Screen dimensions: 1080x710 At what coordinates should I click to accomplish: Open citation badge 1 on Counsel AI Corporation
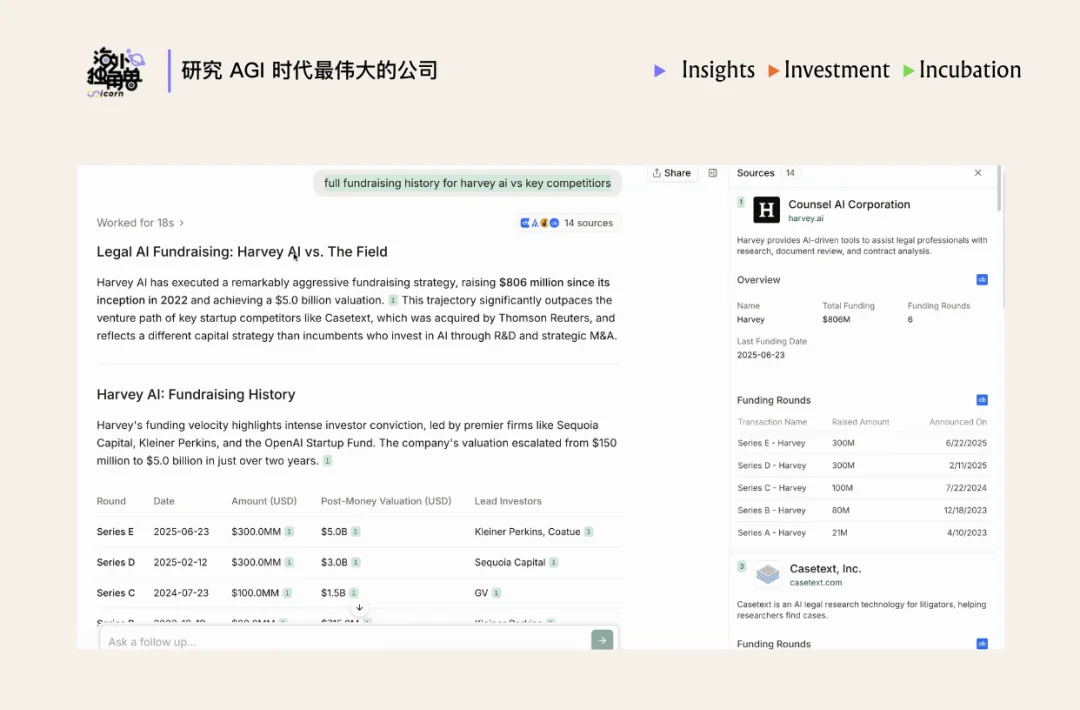coord(741,202)
